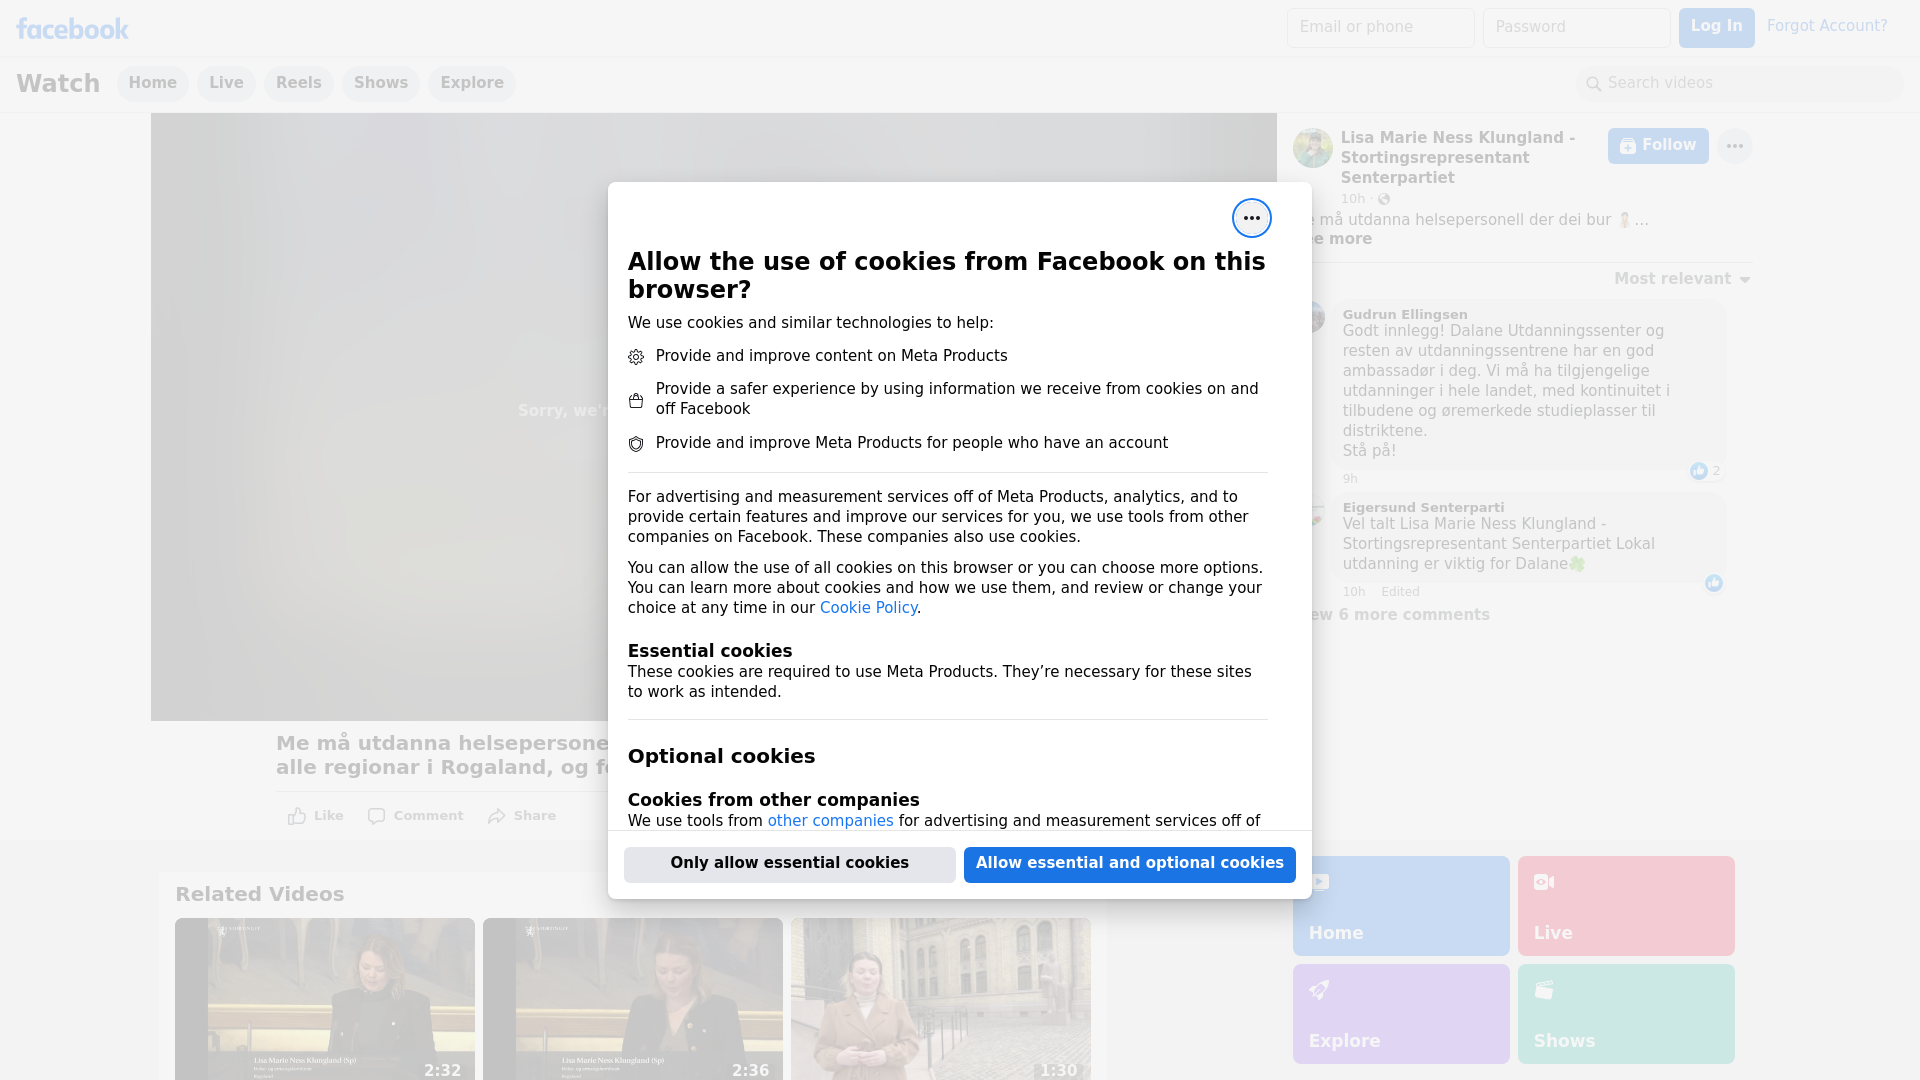Click the Watch heading
Screen dimensions: 1920x1080
[x=58, y=84]
